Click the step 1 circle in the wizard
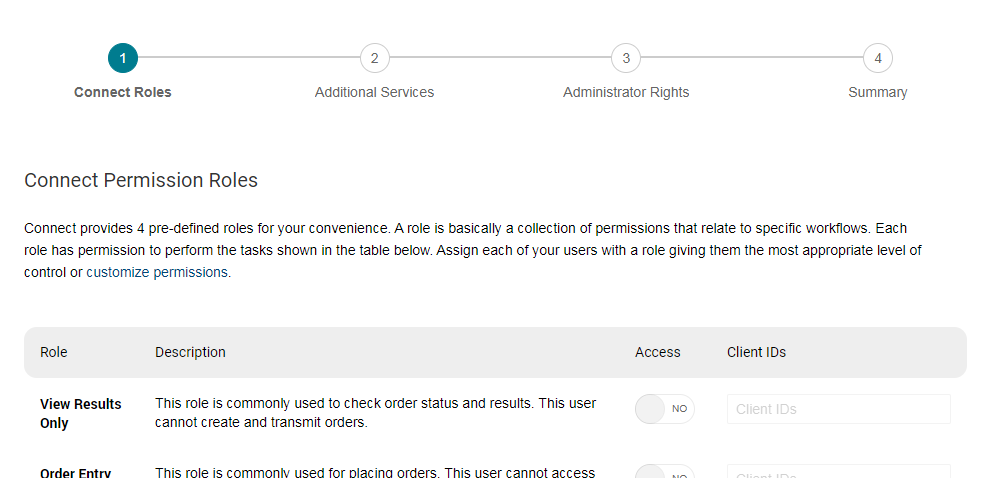Image resolution: width=984 pixels, height=478 pixels. pyautogui.click(x=123, y=58)
